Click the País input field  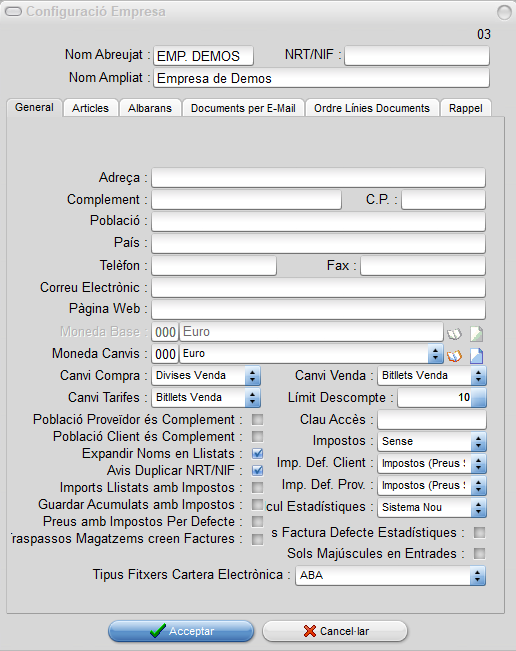coord(318,244)
